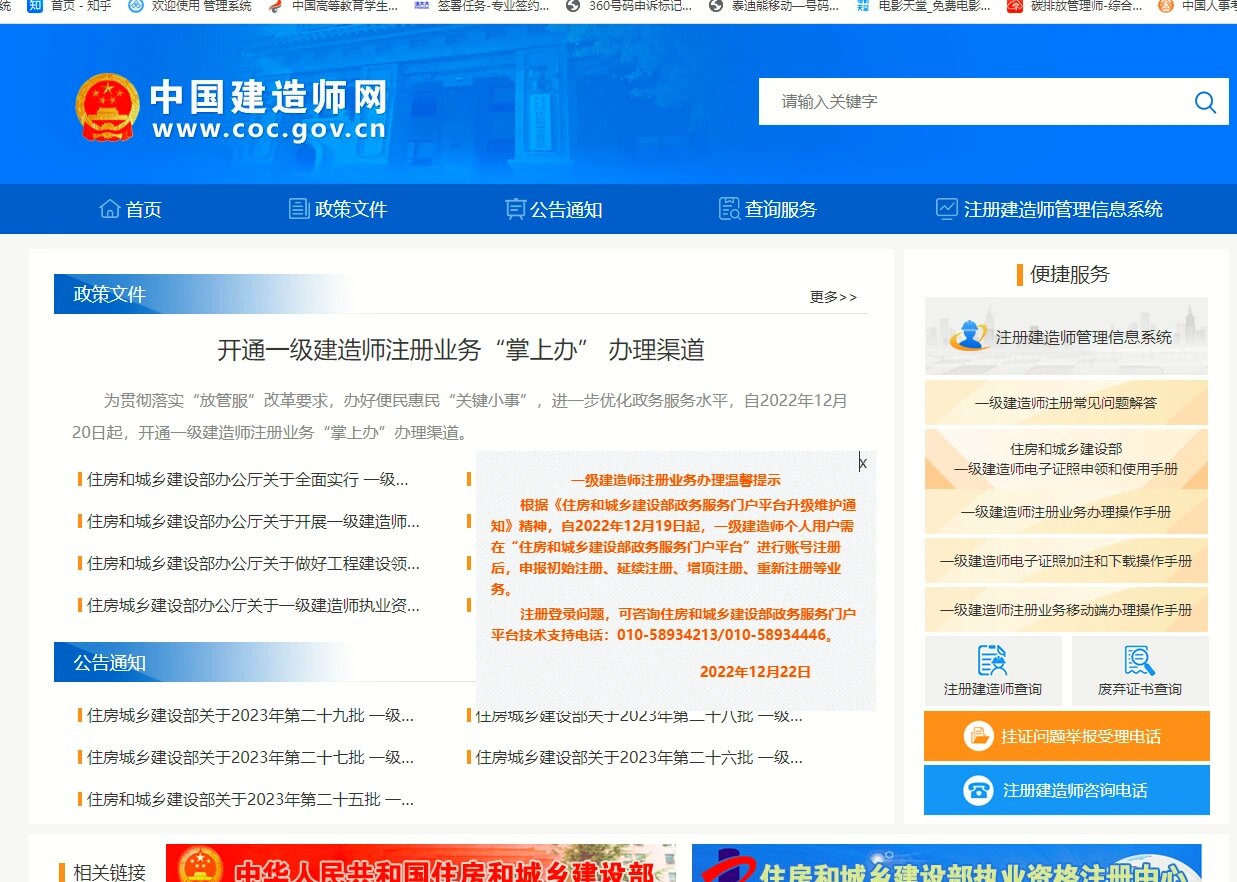Viewport: 1237px width, 882px height.
Task: Open 2023年第二十九批 announcement link
Action: (x=250, y=716)
